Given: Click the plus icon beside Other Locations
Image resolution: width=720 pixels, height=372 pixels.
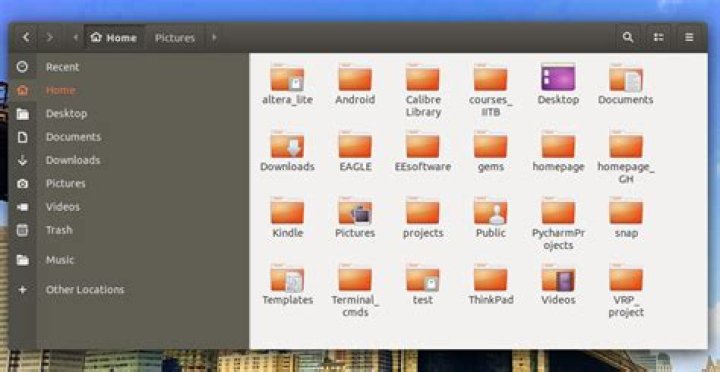Looking at the screenshot, I should [22, 290].
